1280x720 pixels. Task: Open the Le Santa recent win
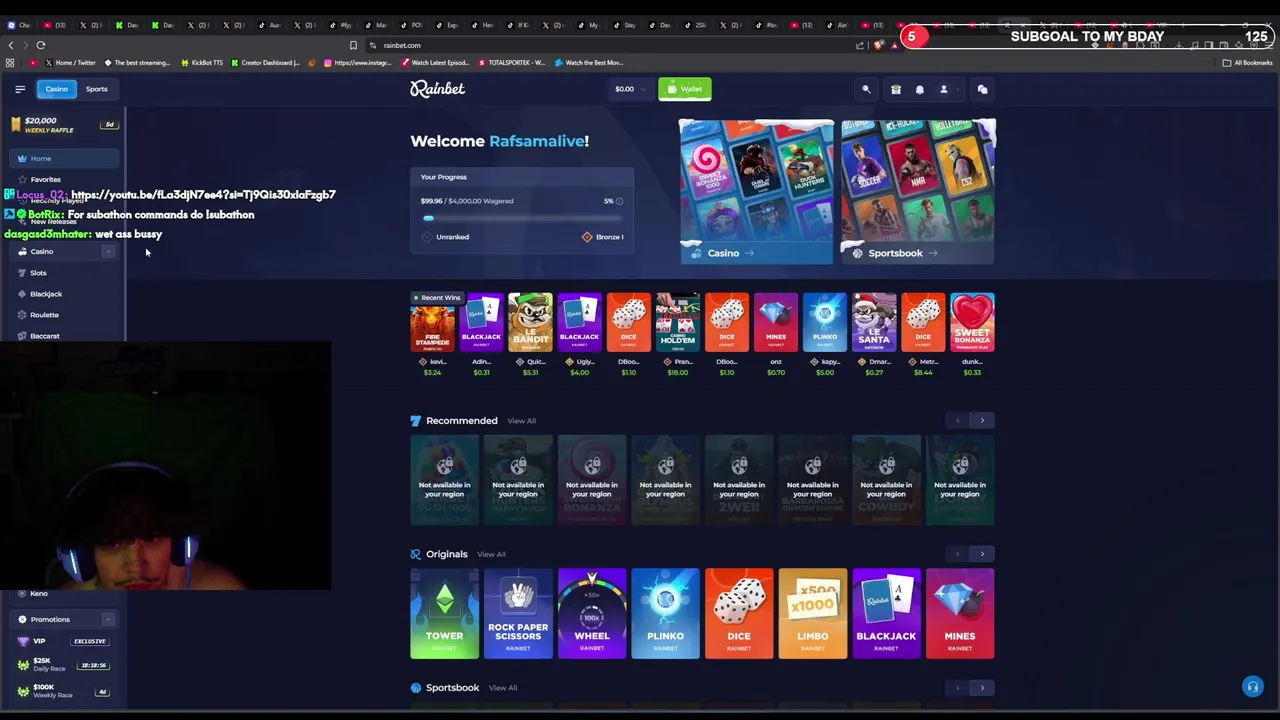(874, 335)
